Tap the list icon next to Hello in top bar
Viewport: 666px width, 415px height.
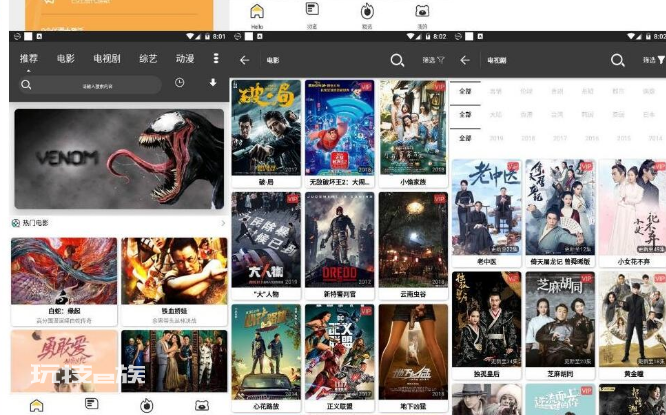pos(312,9)
